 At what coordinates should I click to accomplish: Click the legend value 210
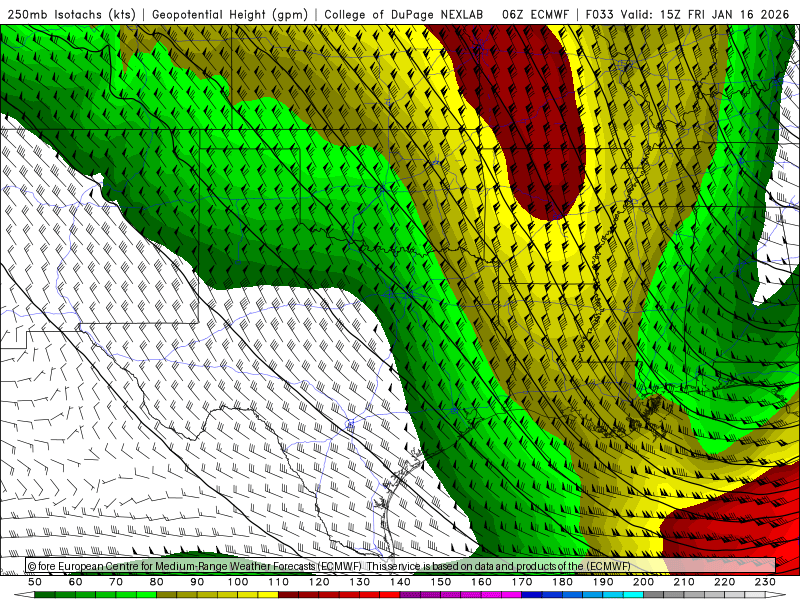[x=684, y=582]
